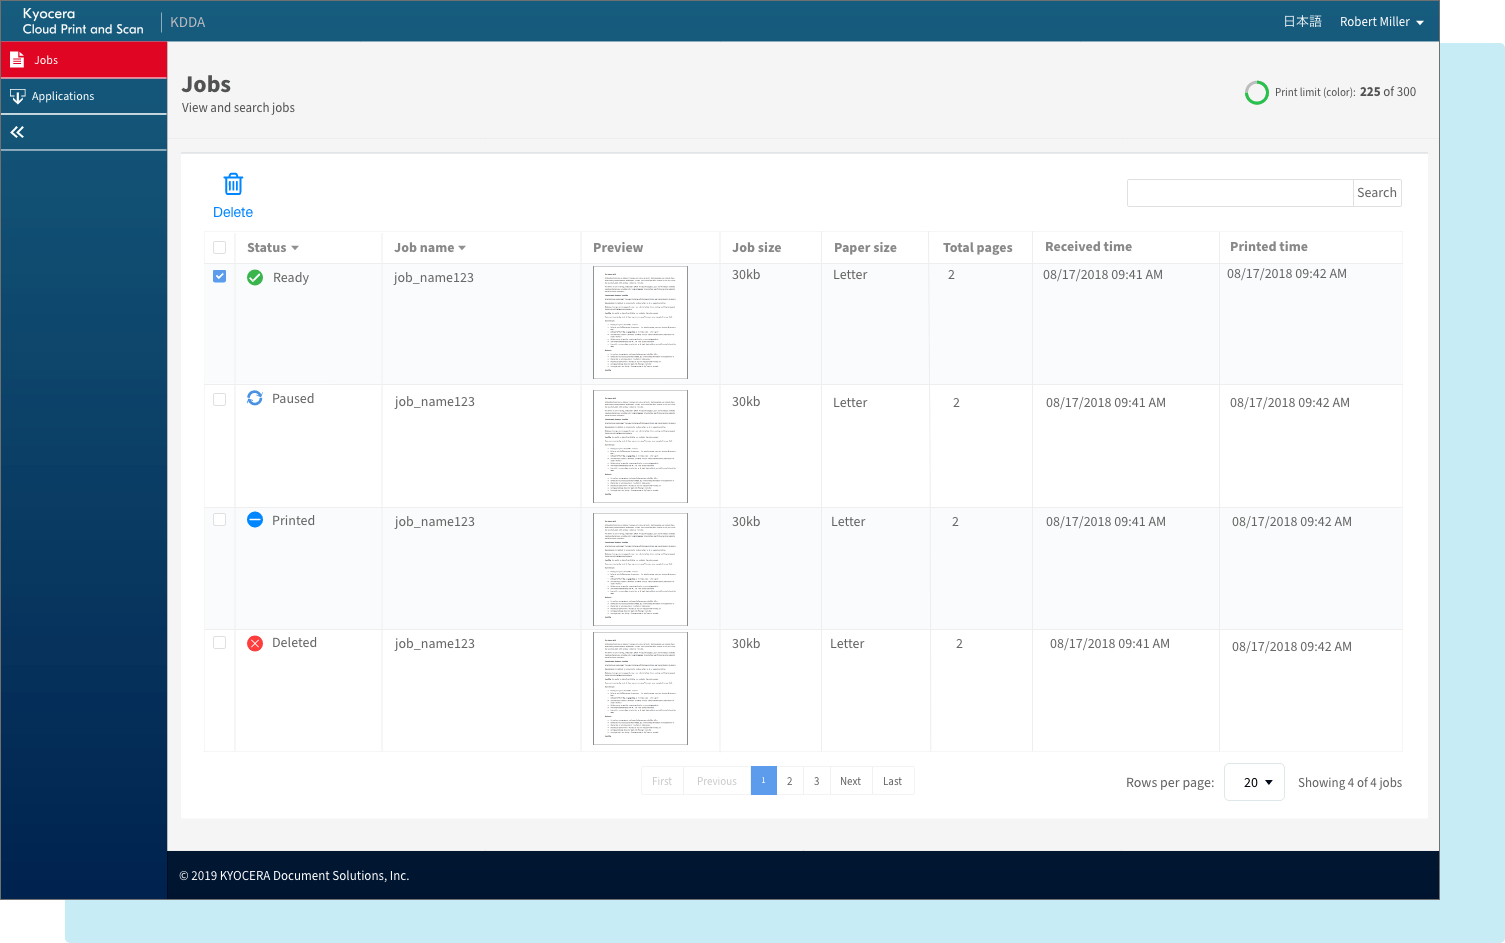Go to page 3 in pagination
This screenshot has width=1505, height=943.
(x=817, y=781)
